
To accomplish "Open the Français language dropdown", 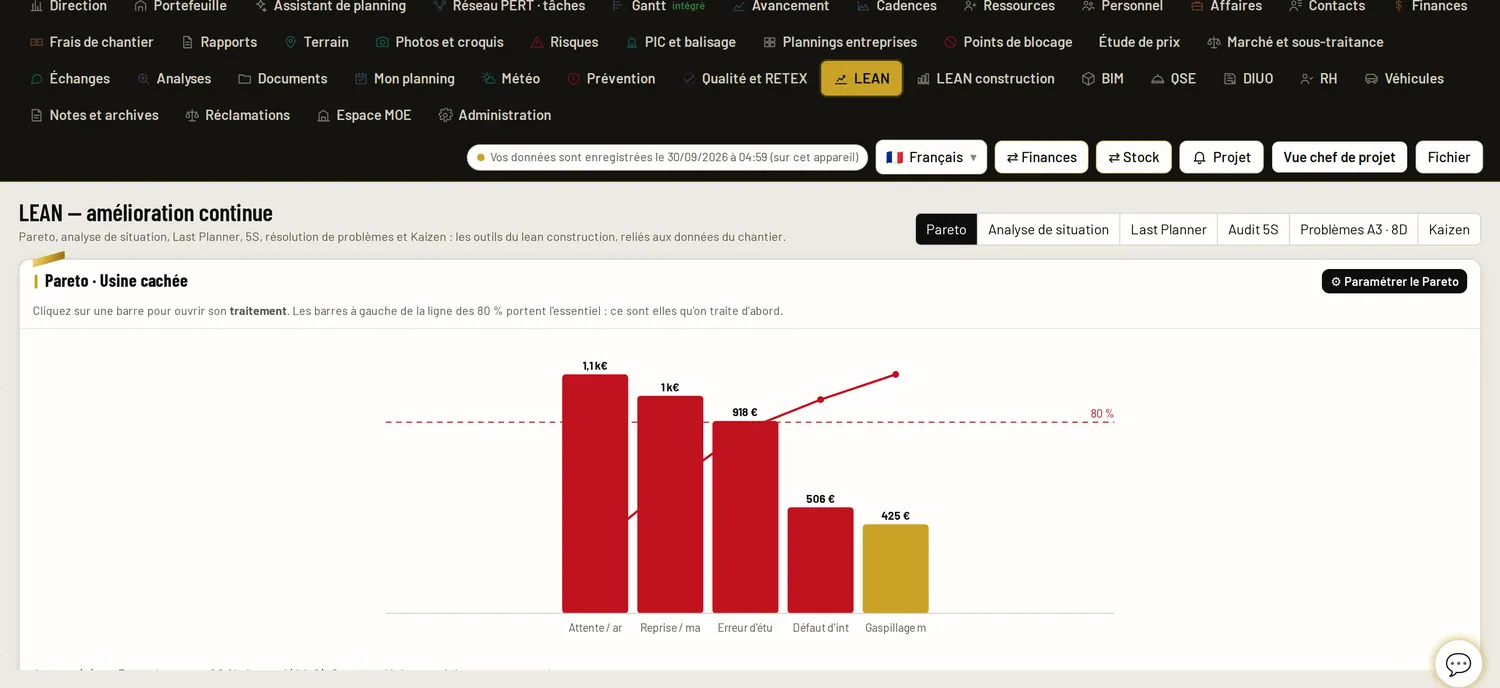I will pyautogui.click(x=931, y=157).
